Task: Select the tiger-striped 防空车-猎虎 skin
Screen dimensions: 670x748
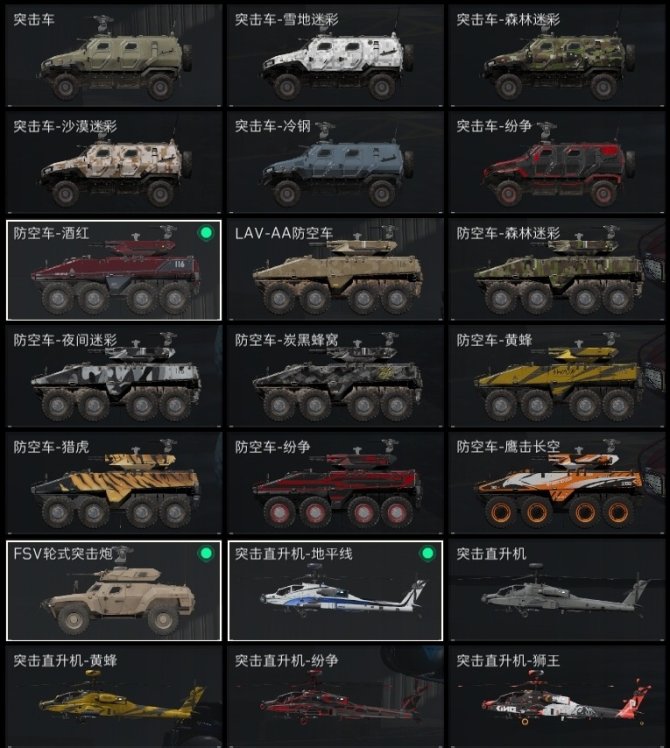Action: pyautogui.click(x=114, y=483)
